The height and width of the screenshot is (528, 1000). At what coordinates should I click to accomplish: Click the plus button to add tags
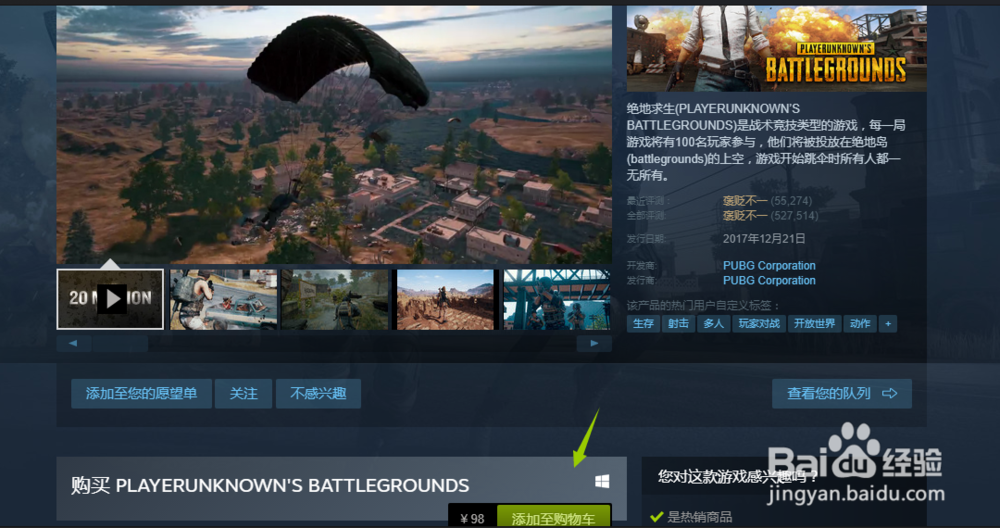tap(888, 323)
